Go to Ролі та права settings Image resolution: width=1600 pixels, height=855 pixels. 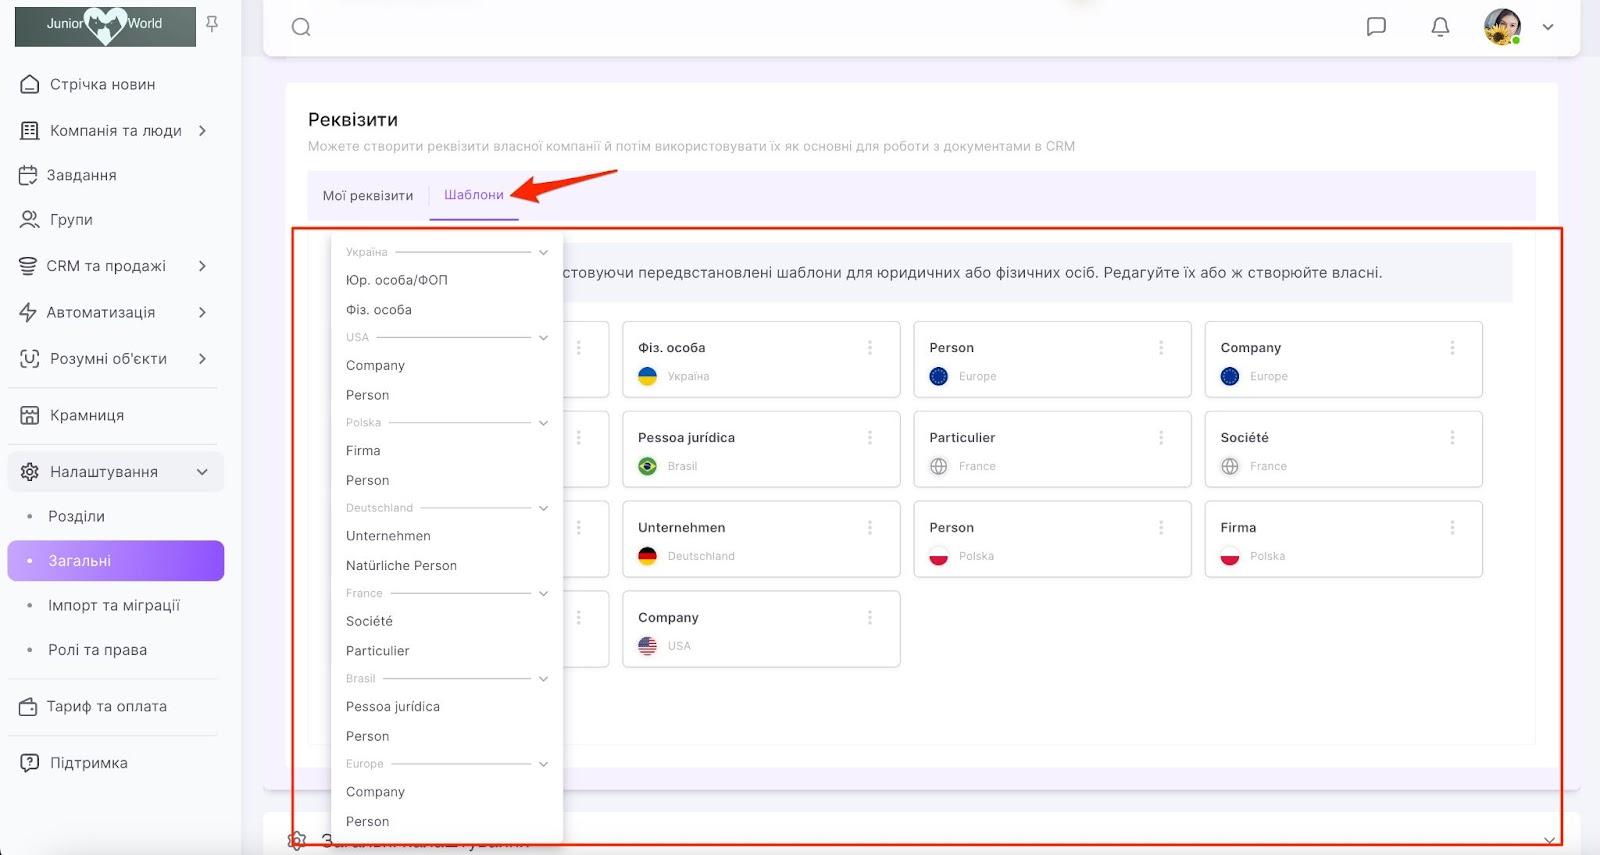(x=97, y=650)
